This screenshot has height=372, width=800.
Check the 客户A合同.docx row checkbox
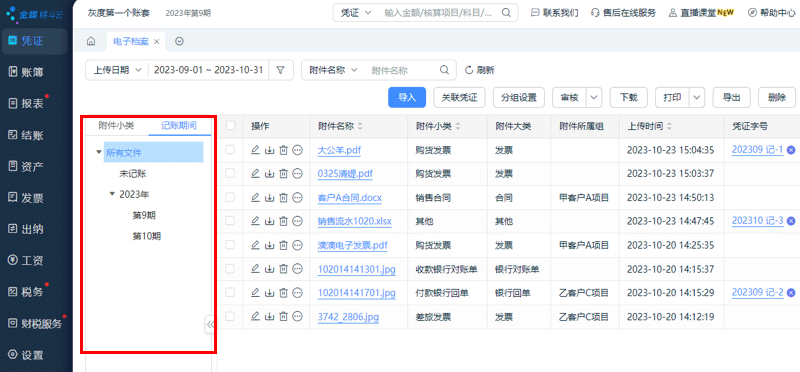pos(231,197)
